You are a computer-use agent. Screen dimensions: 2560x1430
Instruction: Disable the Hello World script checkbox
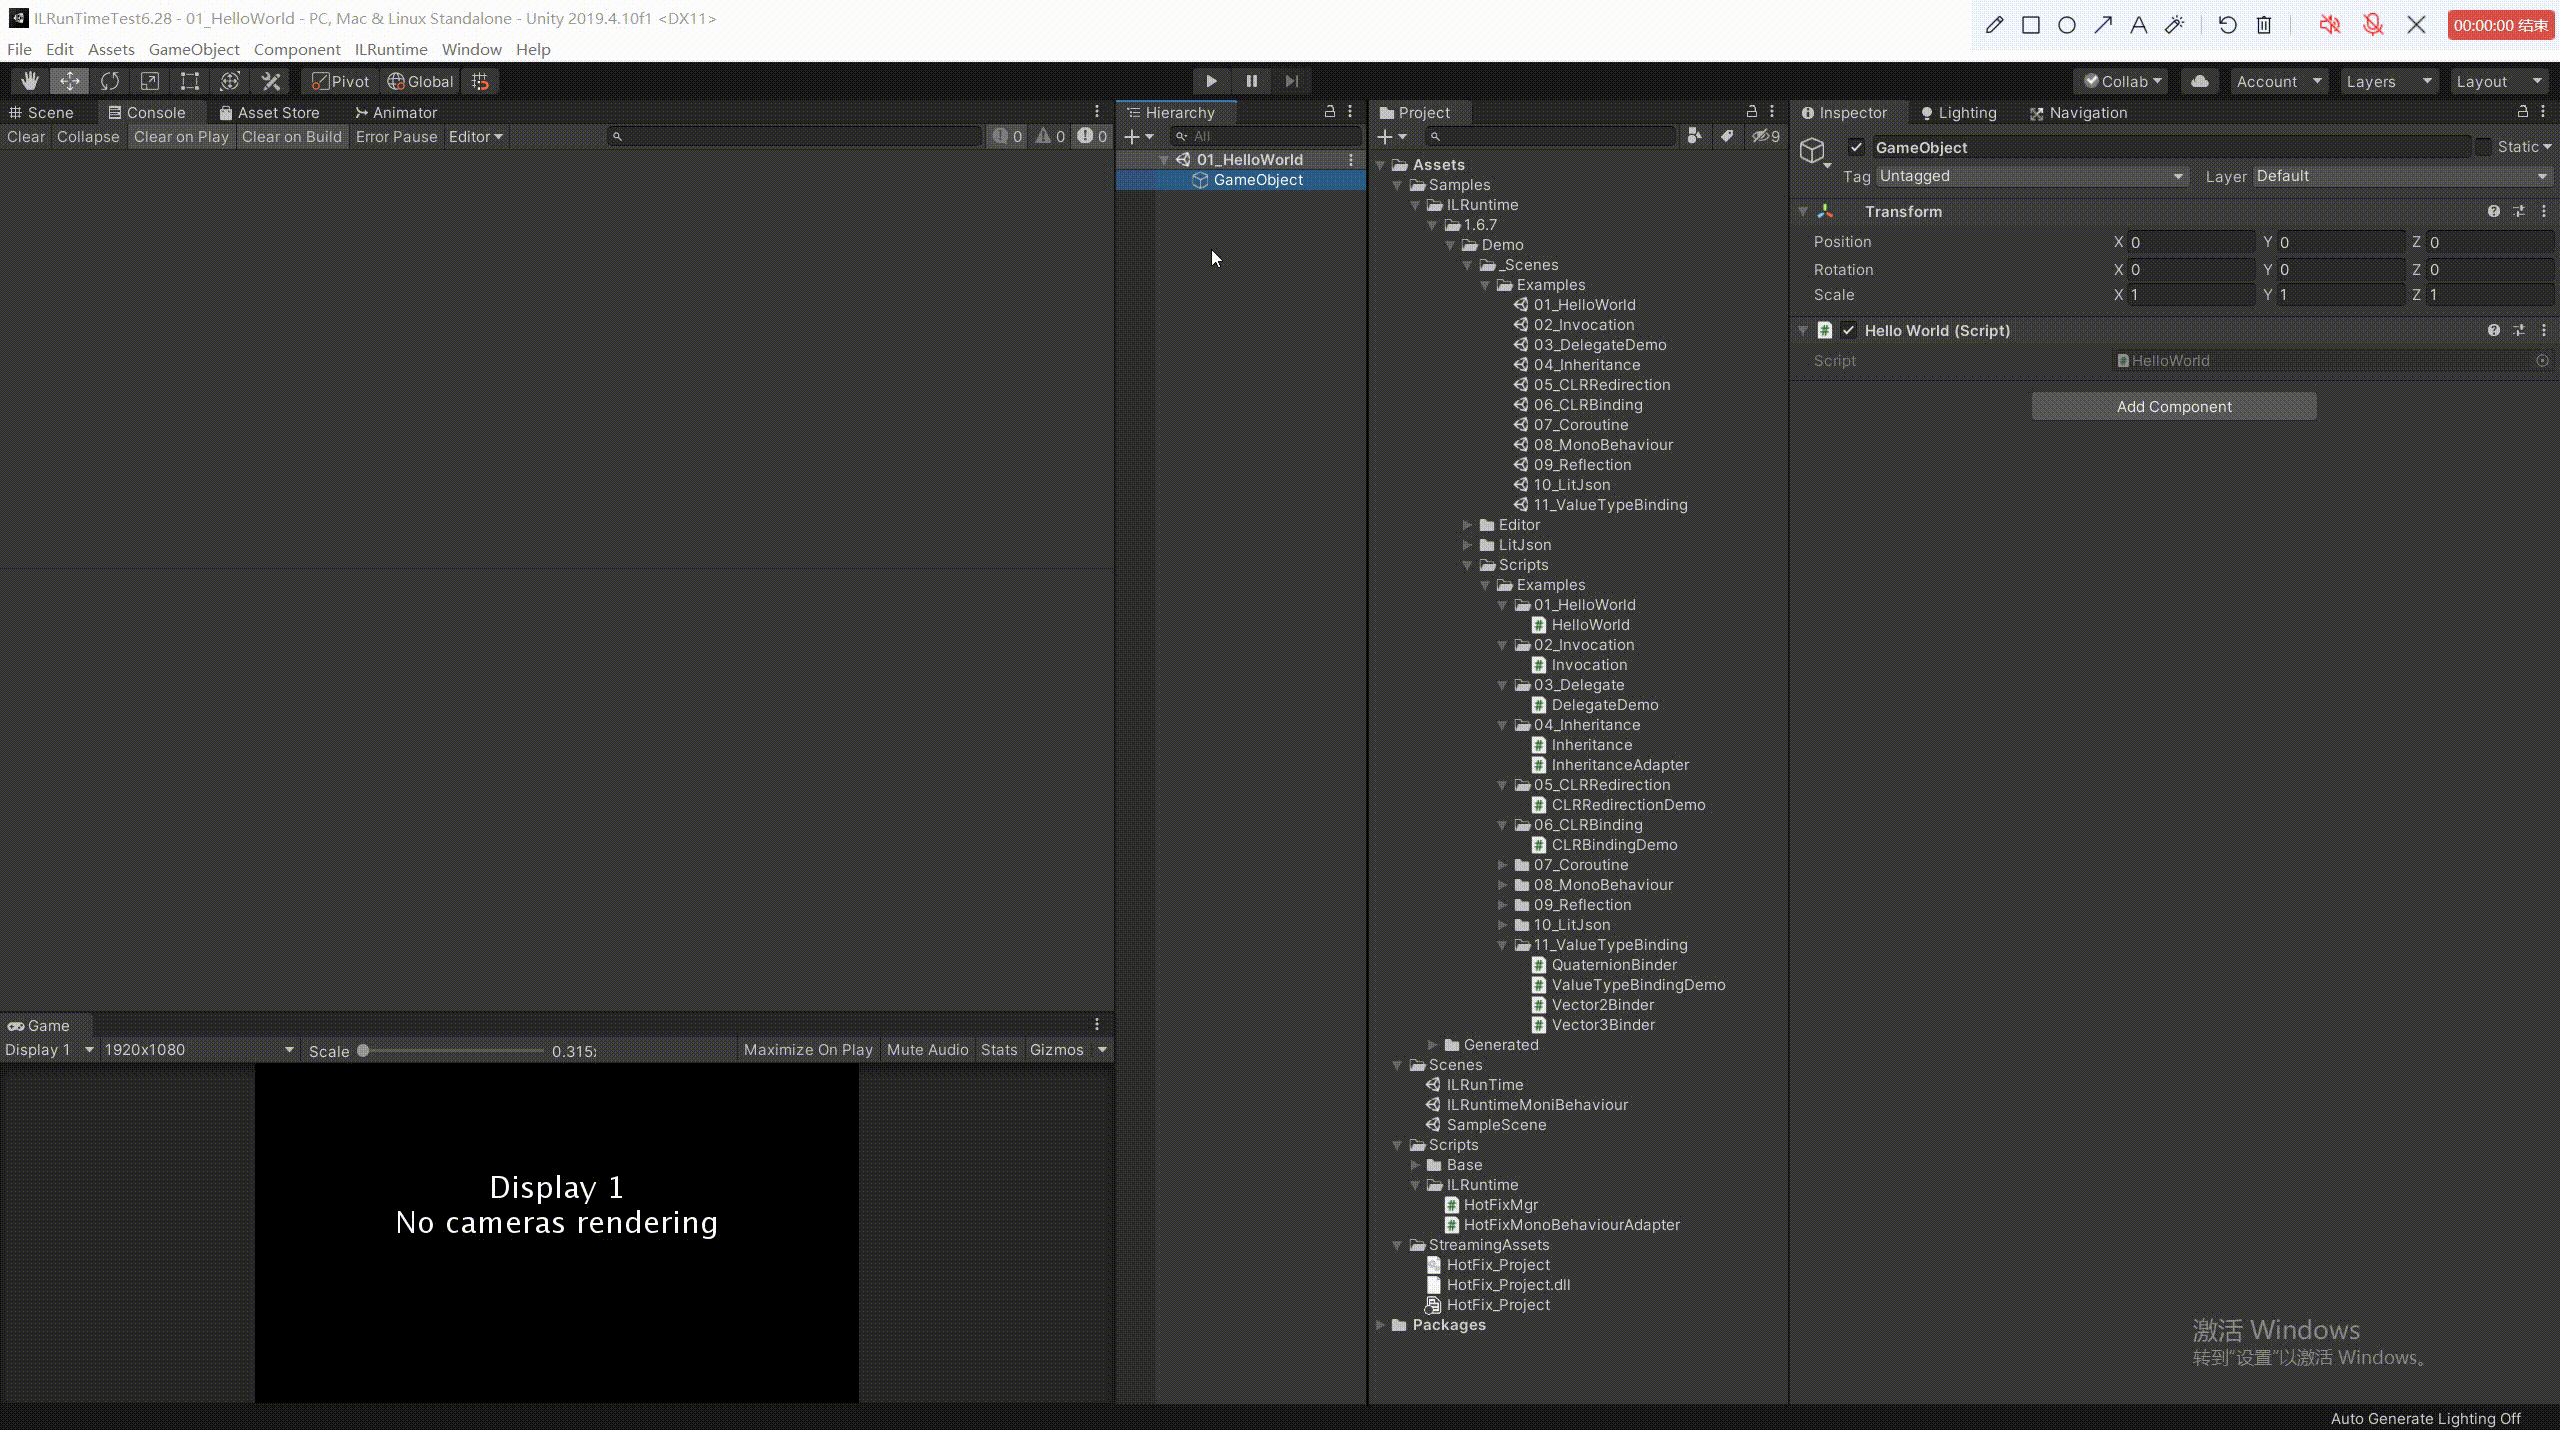1848,330
